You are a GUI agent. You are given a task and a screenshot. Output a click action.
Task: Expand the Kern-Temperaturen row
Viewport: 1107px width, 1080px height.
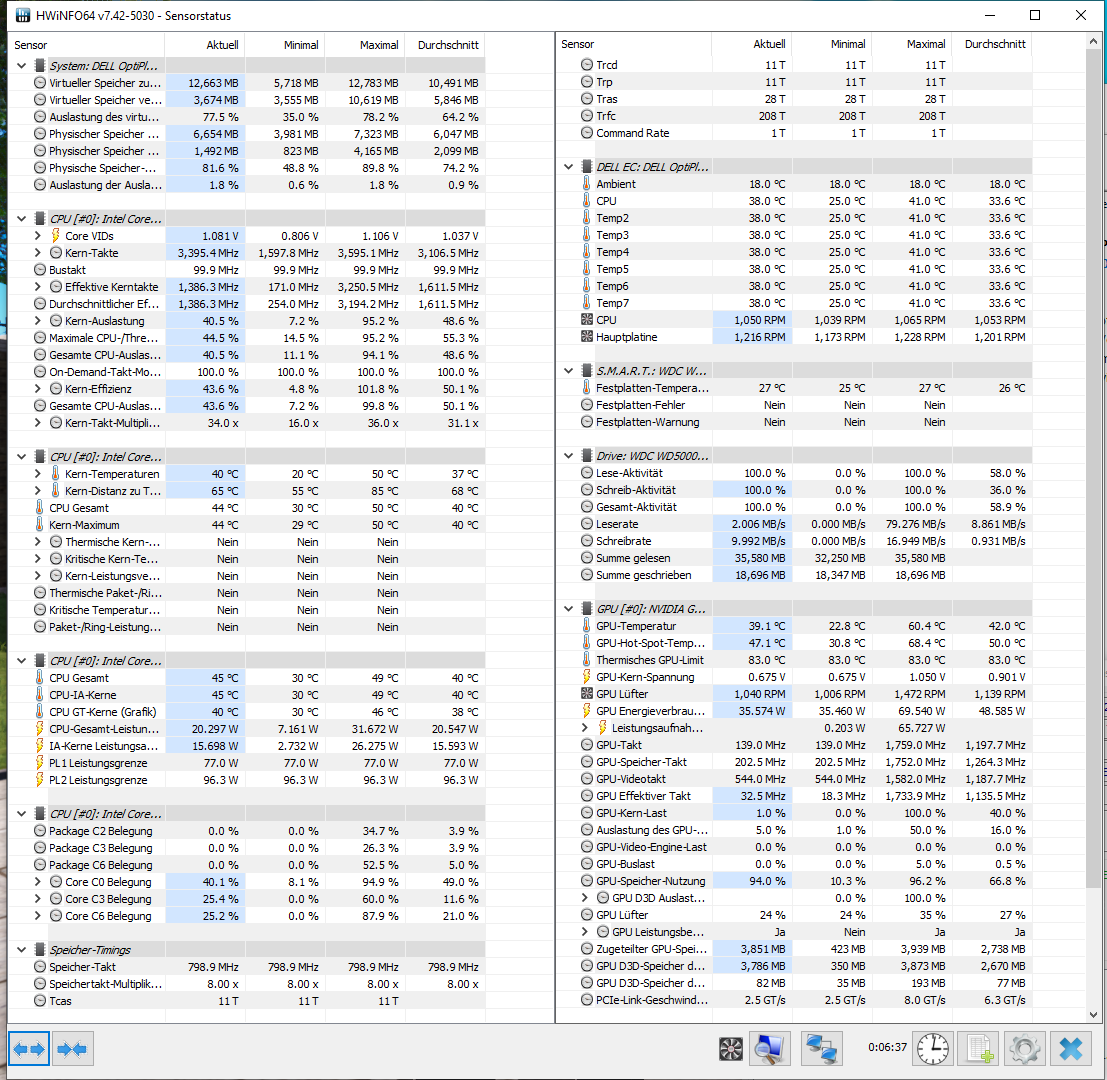coord(37,474)
